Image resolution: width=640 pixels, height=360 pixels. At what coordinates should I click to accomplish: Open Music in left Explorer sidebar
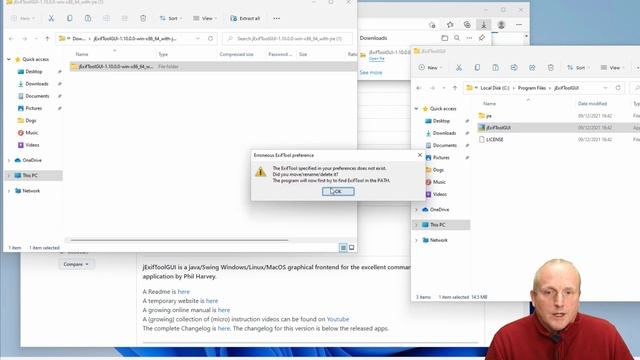(31, 133)
